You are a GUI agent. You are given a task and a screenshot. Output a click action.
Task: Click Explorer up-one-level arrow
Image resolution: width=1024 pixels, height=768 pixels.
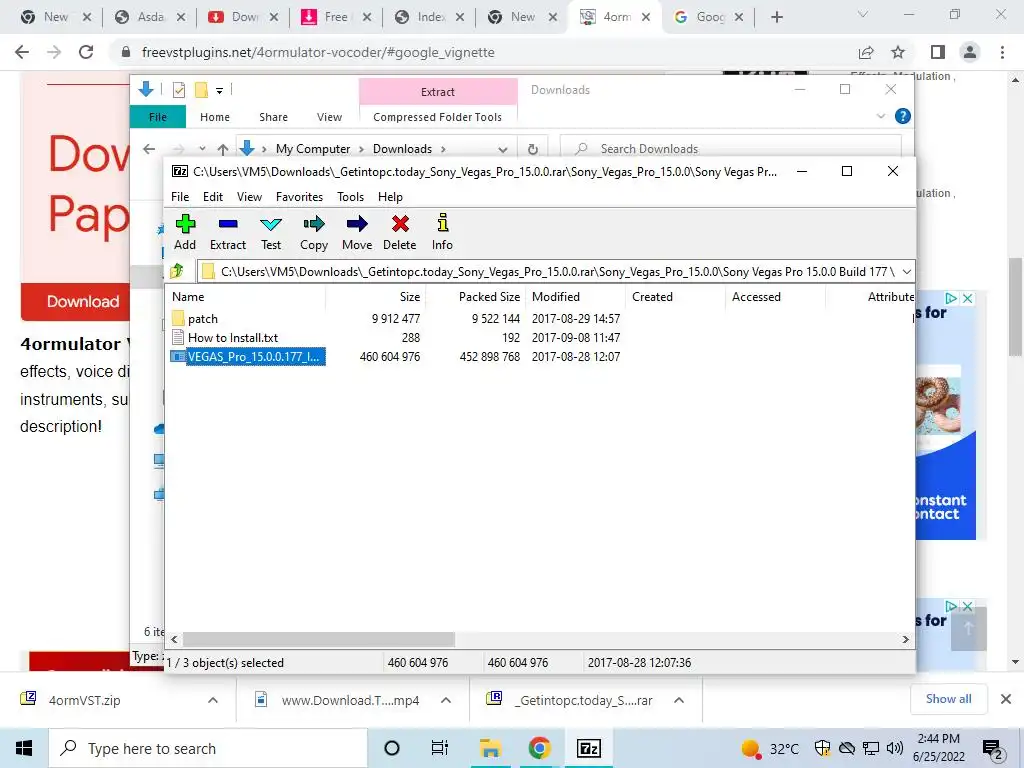coord(223,149)
